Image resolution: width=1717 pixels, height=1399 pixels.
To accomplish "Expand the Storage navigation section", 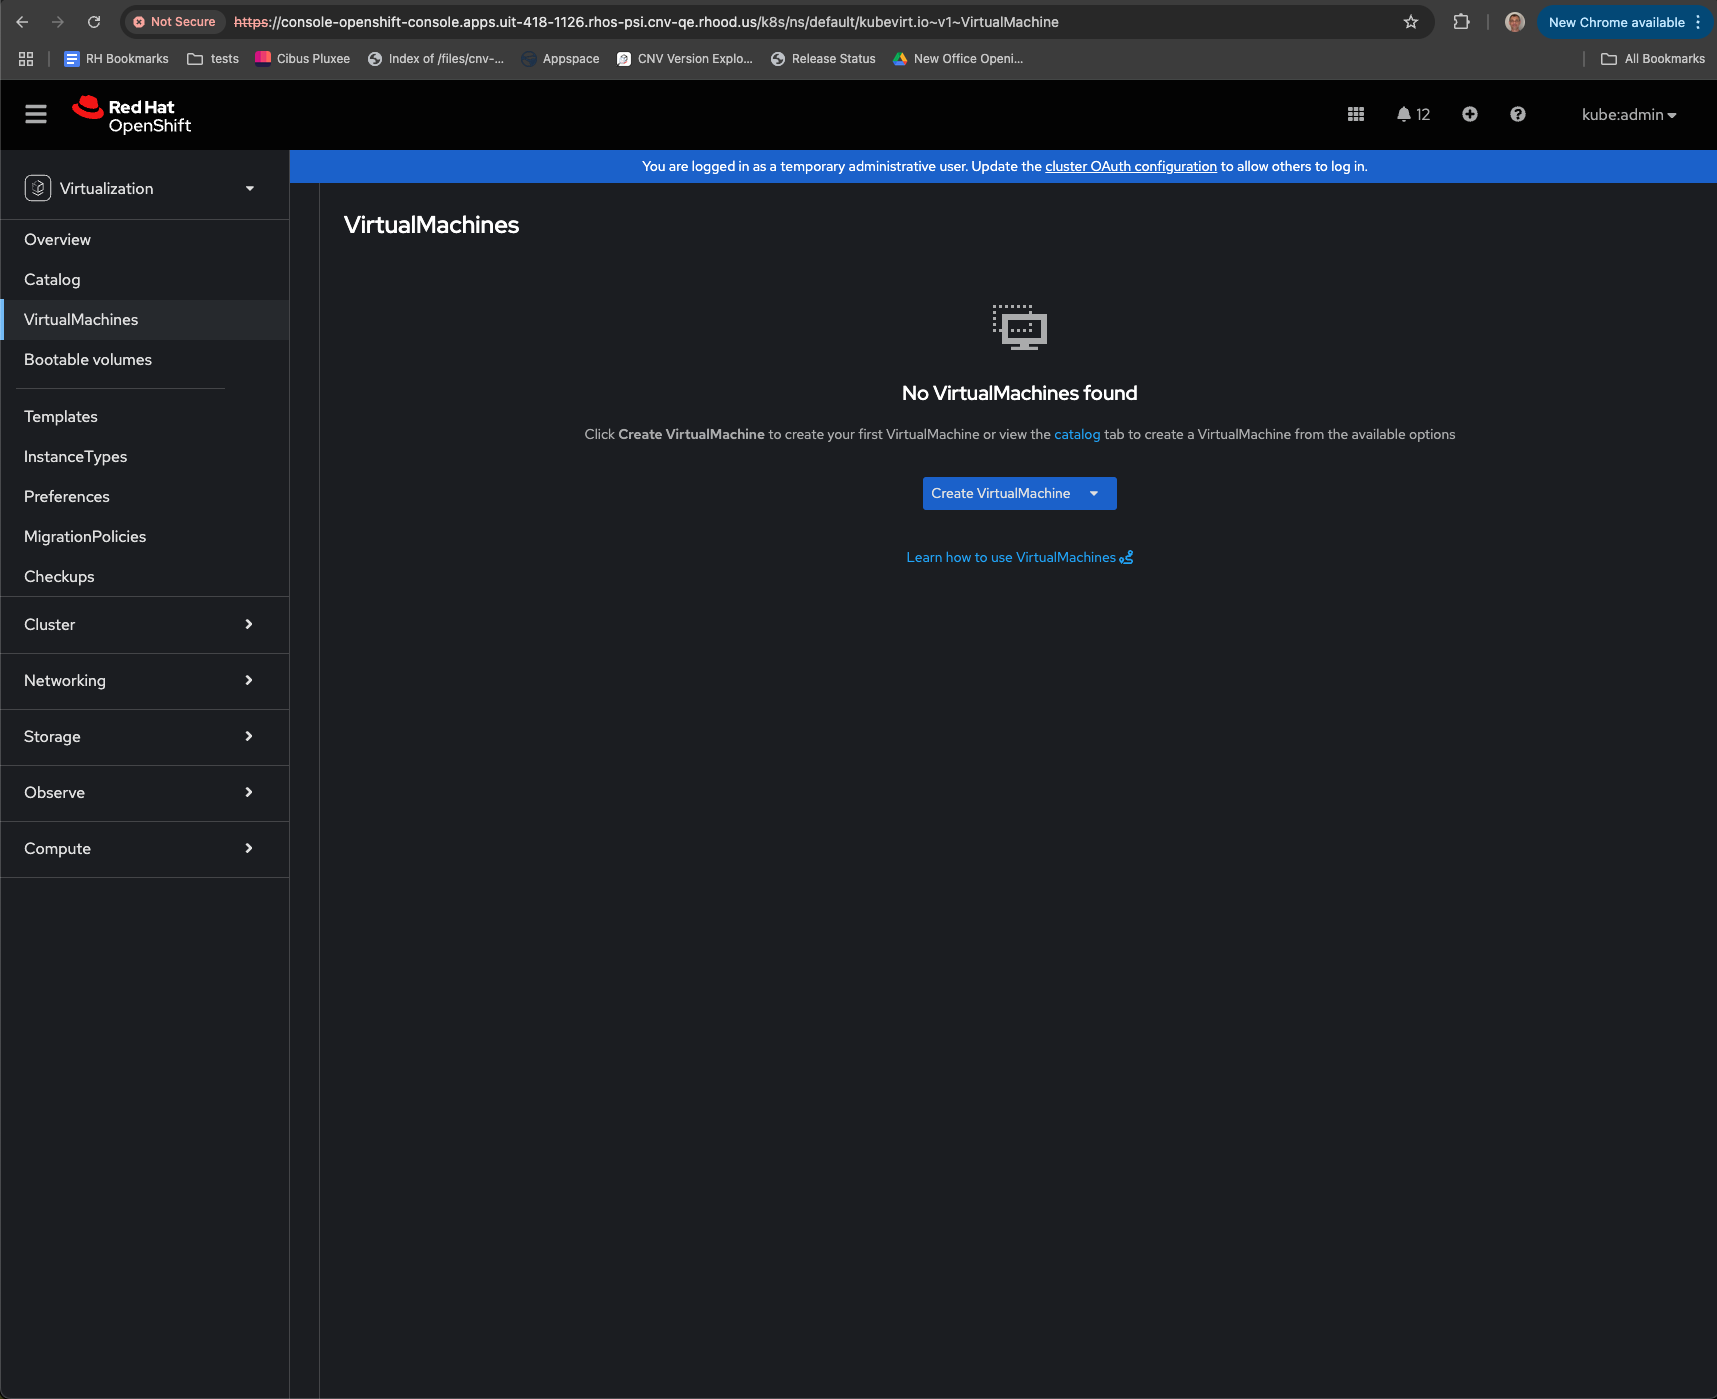I will pos(145,737).
